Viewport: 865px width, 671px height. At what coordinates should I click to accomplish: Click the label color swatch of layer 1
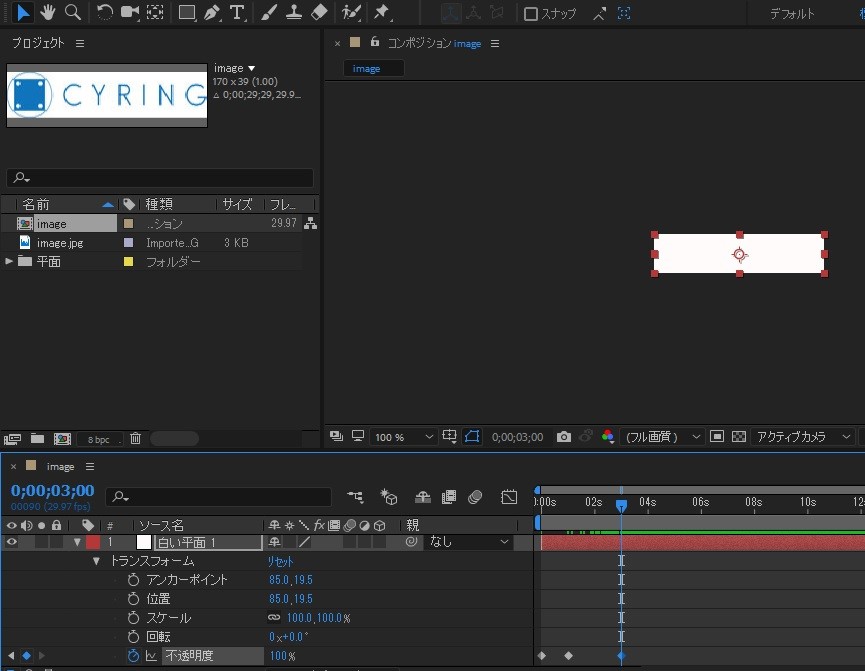[x=93, y=542]
